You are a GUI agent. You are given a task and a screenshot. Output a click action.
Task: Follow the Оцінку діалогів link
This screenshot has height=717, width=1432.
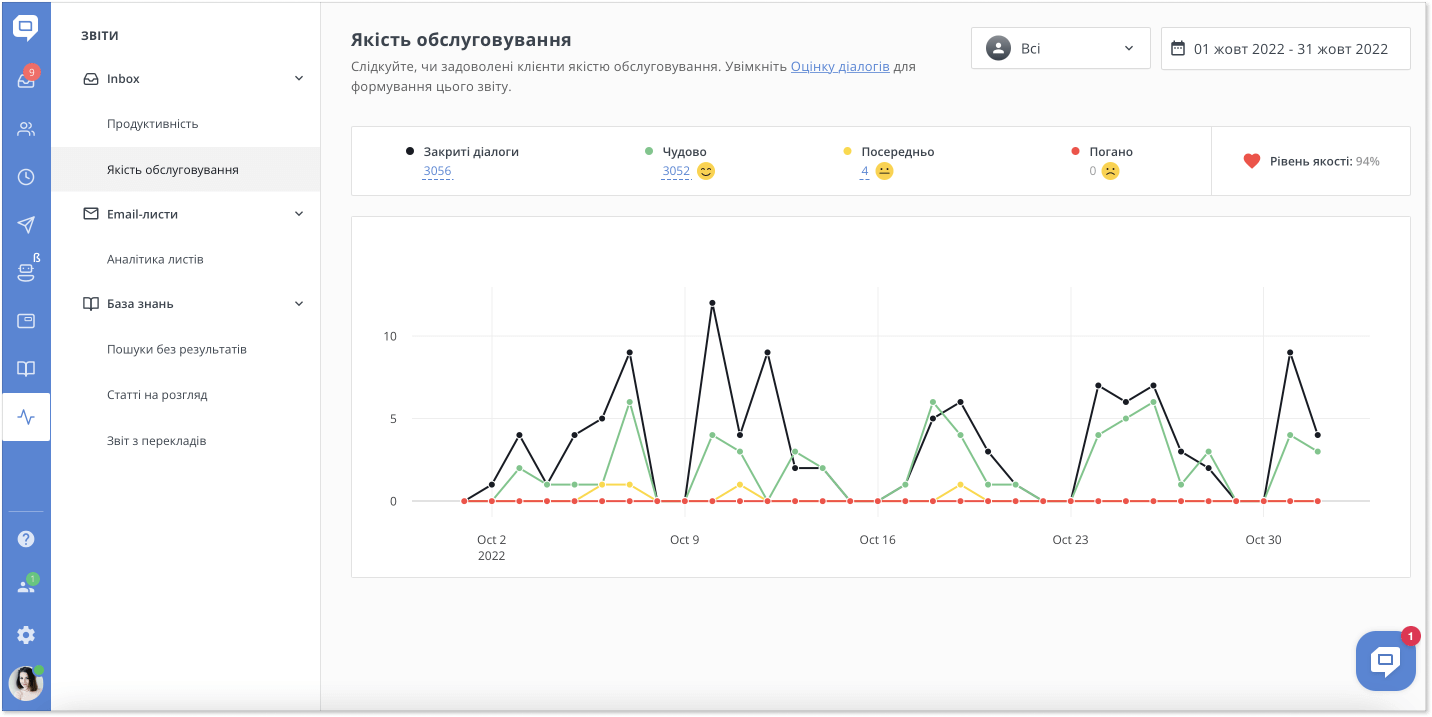[x=839, y=67]
